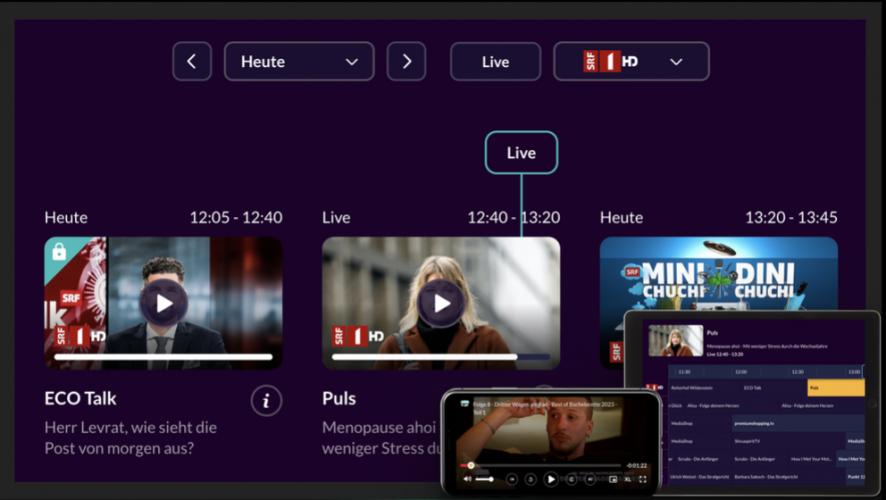Click the Puls progress bar

coord(441,356)
